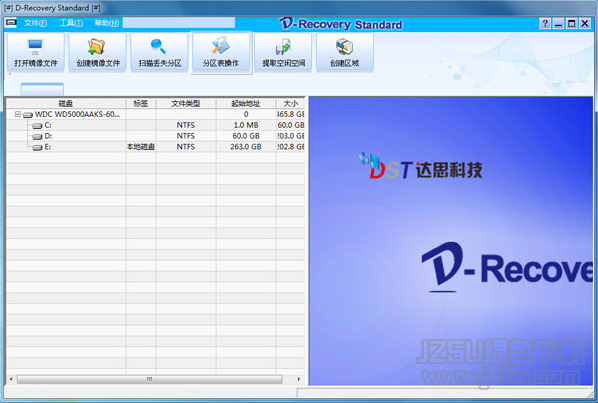Open 分区表操作 tool
The height and width of the screenshot is (403, 598).
pyautogui.click(x=221, y=52)
